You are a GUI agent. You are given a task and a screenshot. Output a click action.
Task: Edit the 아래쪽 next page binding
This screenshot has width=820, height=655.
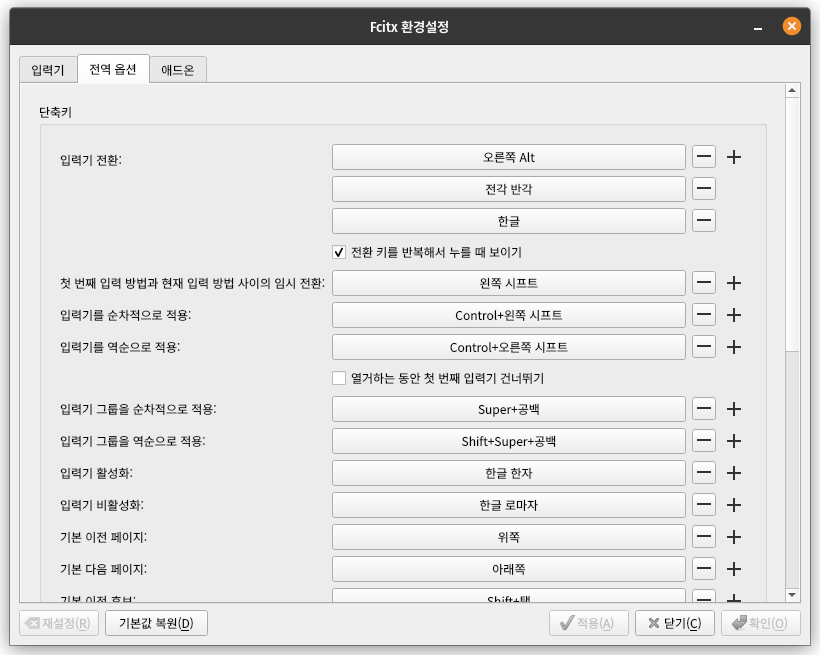(x=508, y=569)
